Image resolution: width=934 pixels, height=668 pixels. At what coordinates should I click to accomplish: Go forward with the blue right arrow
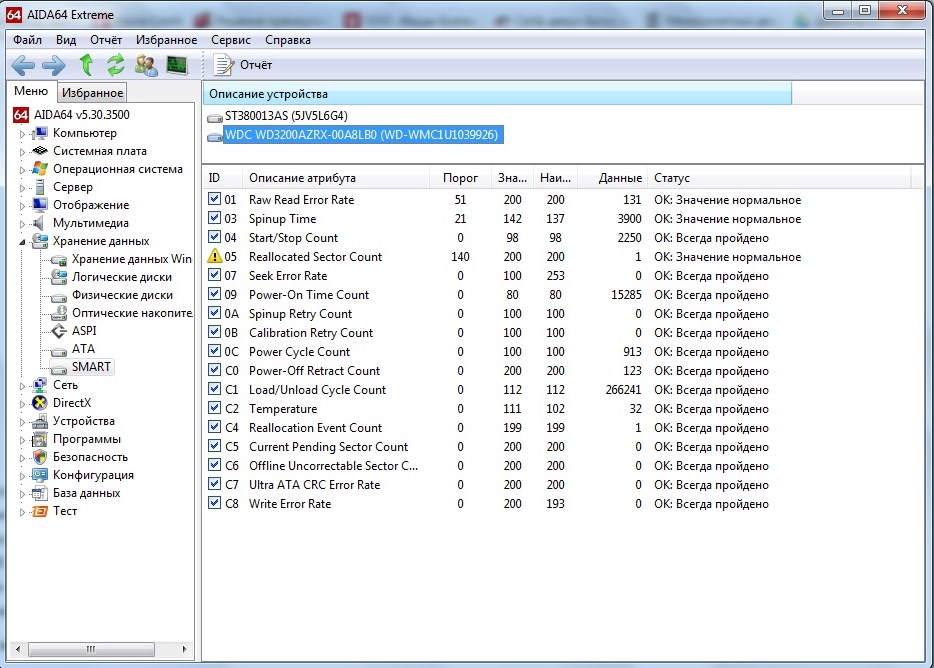[x=54, y=65]
